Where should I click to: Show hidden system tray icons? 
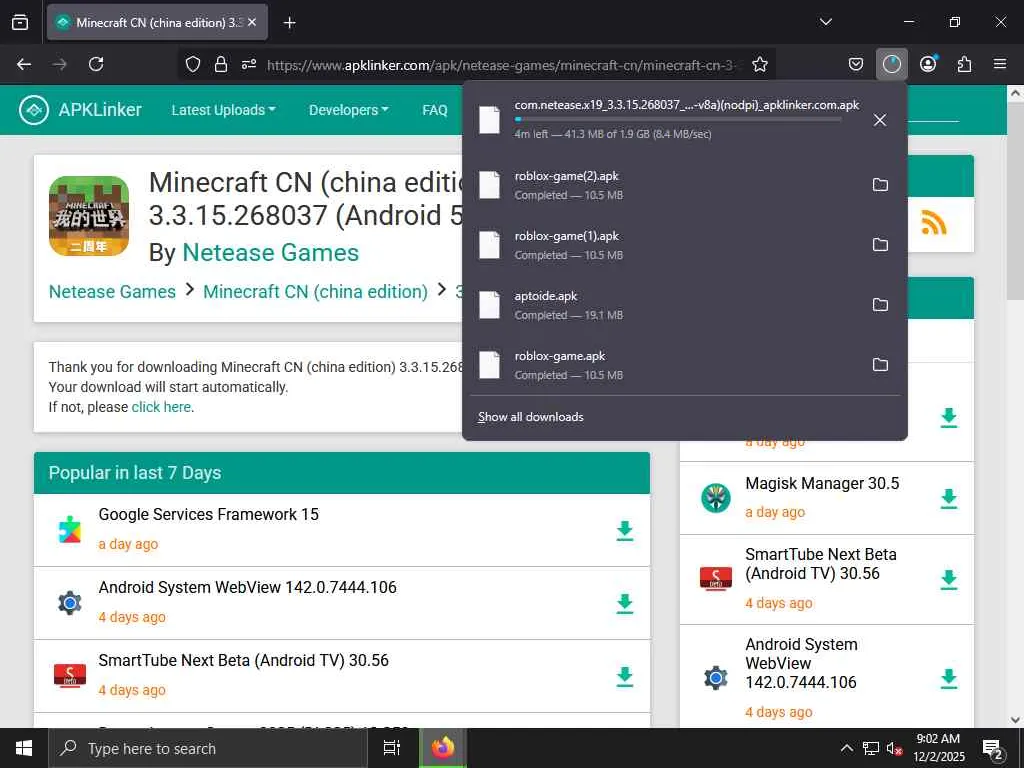(x=846, y=748)
